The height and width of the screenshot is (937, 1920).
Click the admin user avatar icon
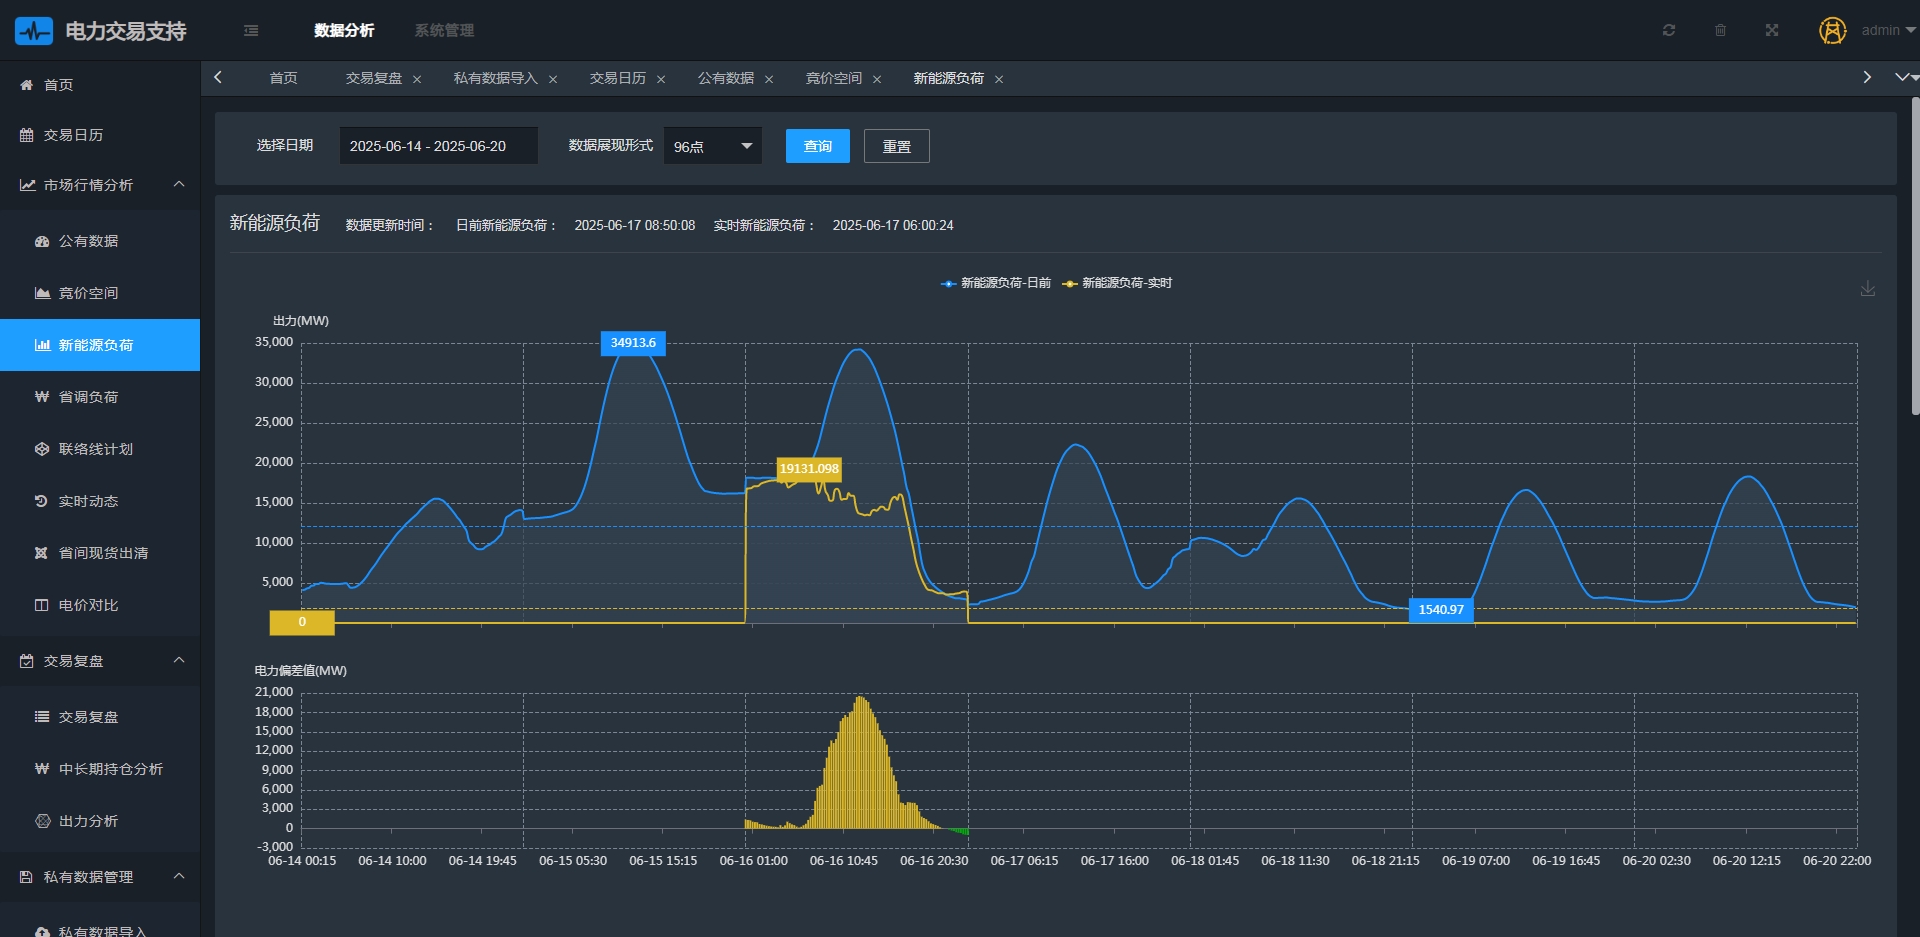tap(1832, 31)
